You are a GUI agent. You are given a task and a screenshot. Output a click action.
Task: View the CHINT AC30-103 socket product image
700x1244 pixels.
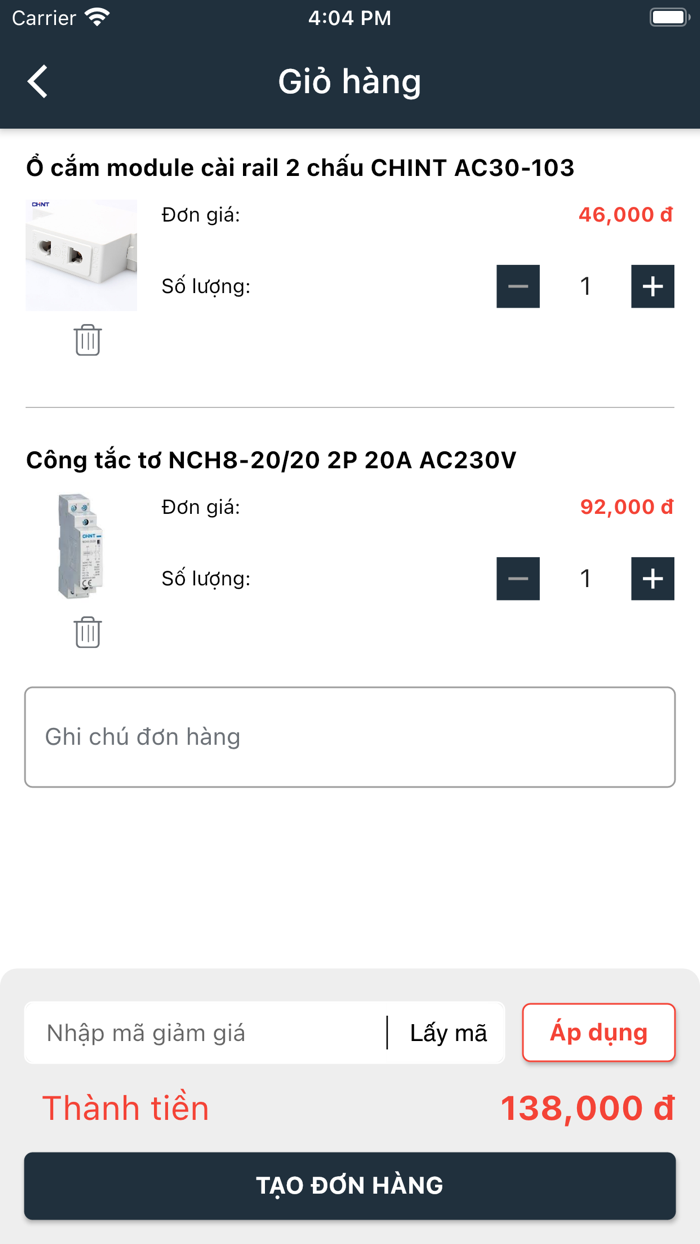click(x=81, y=255)
